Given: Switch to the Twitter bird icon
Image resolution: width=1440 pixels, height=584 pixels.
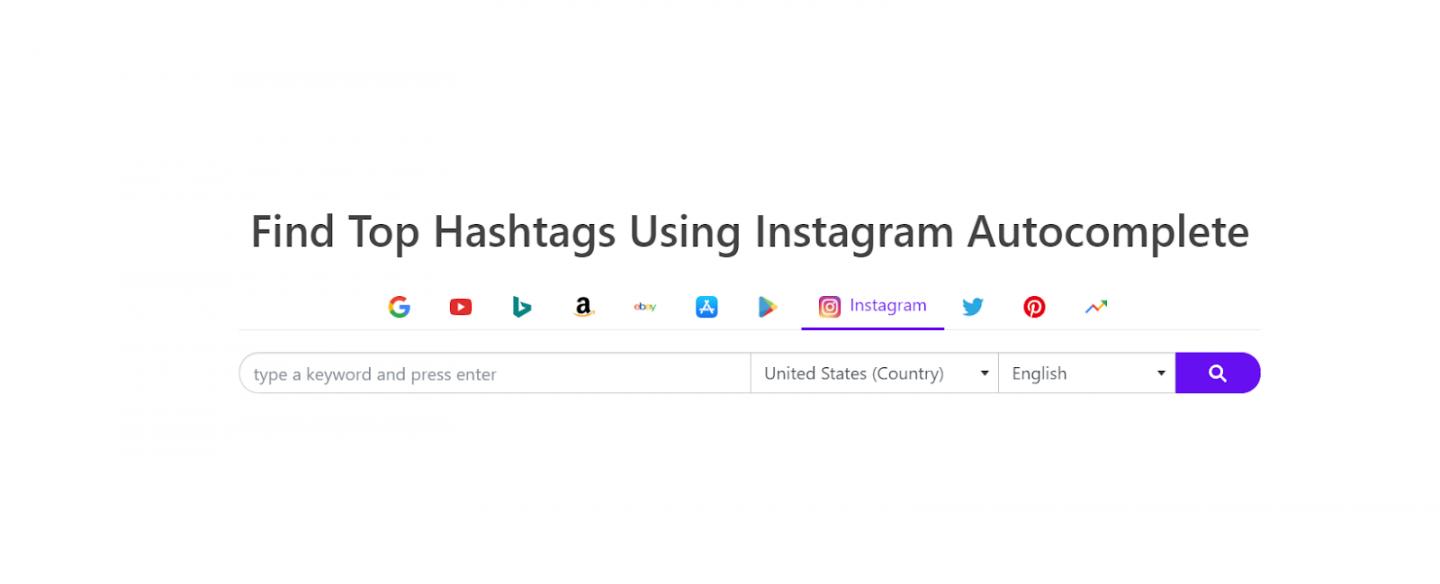Looking at the screenshot, I should pos(972,307).
